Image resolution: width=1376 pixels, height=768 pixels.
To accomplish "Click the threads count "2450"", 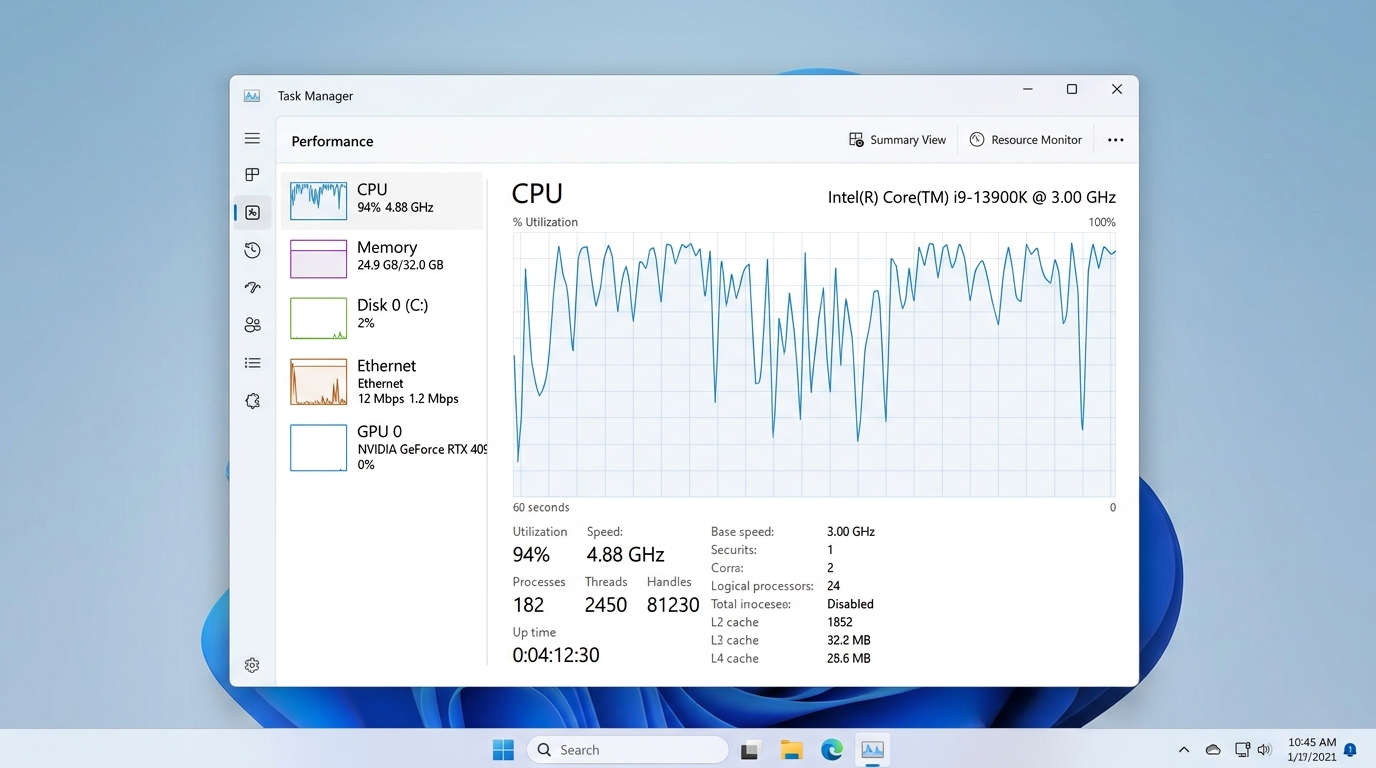I will click(606, 605).
